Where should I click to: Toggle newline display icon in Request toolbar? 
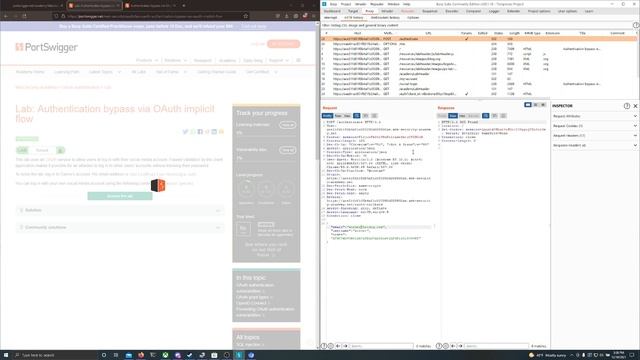pos(365,116)
